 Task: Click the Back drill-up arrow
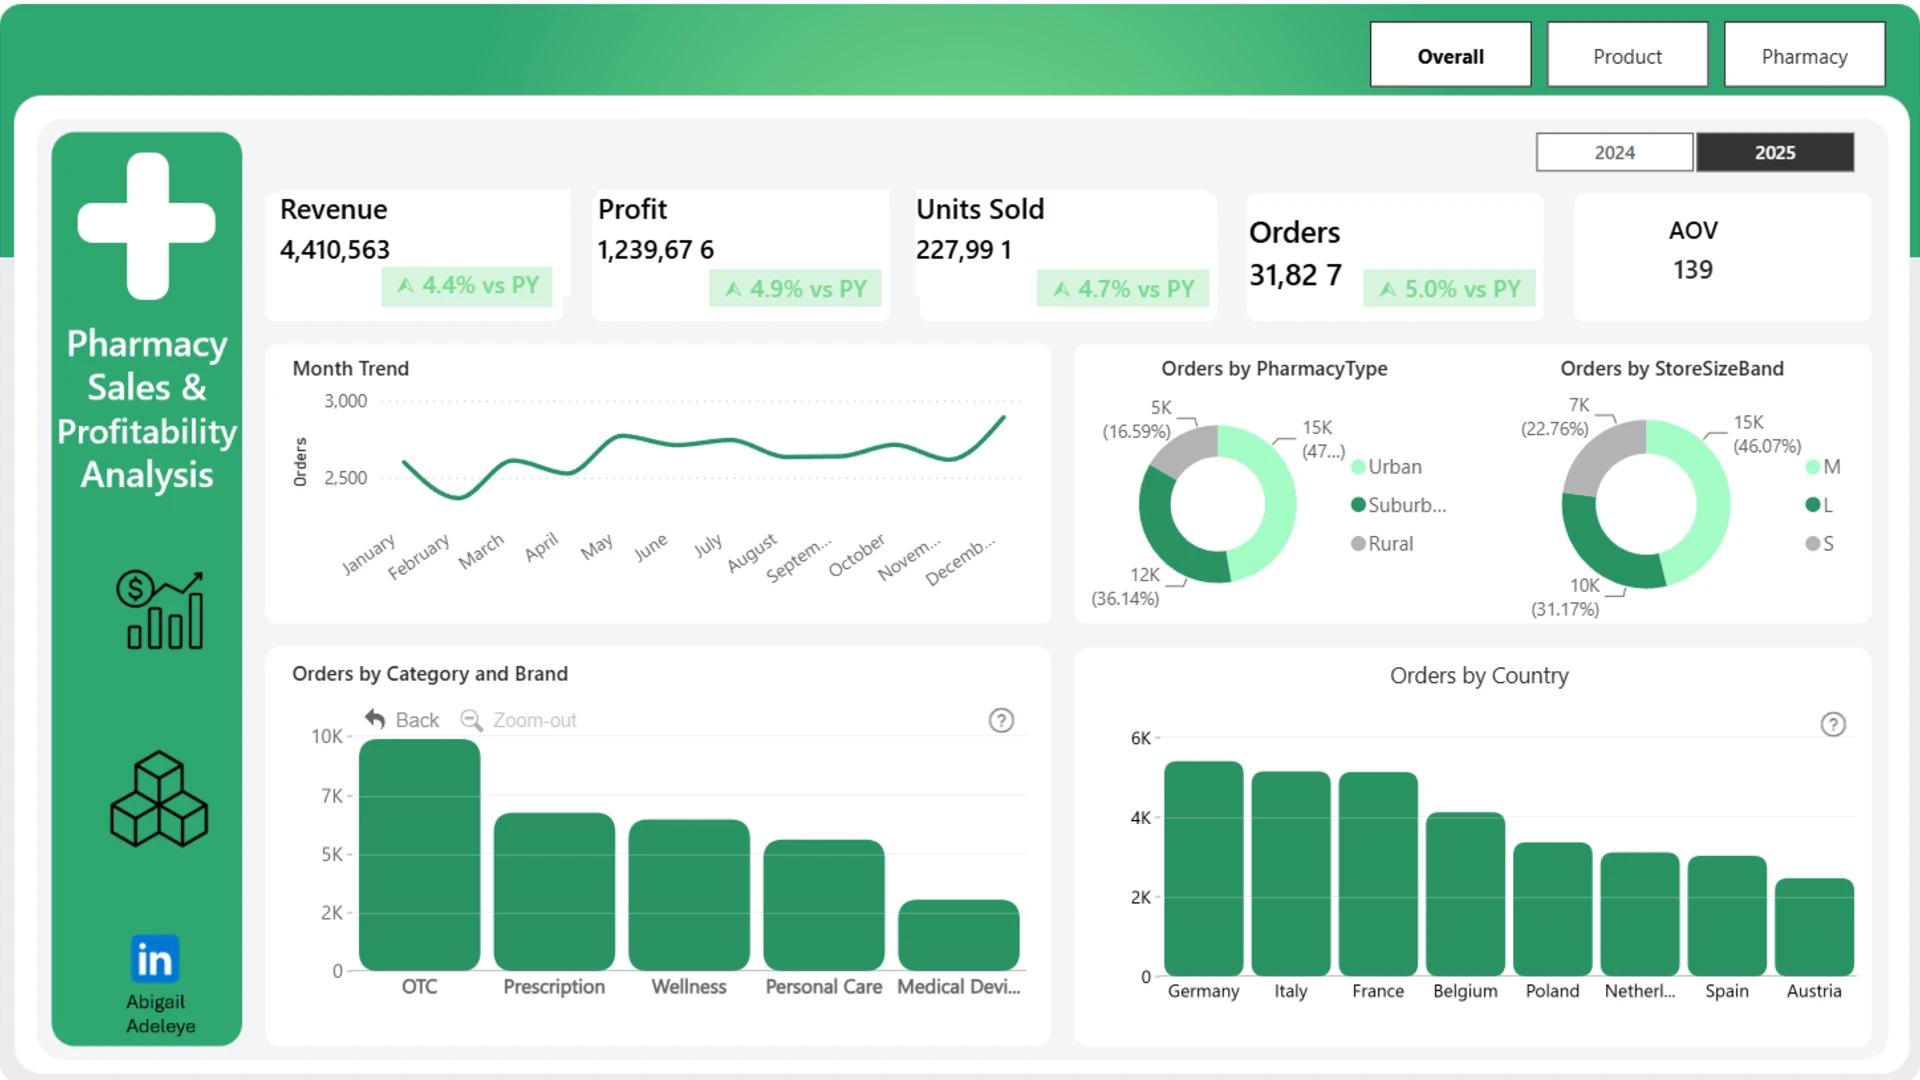(x=375, y=719)
